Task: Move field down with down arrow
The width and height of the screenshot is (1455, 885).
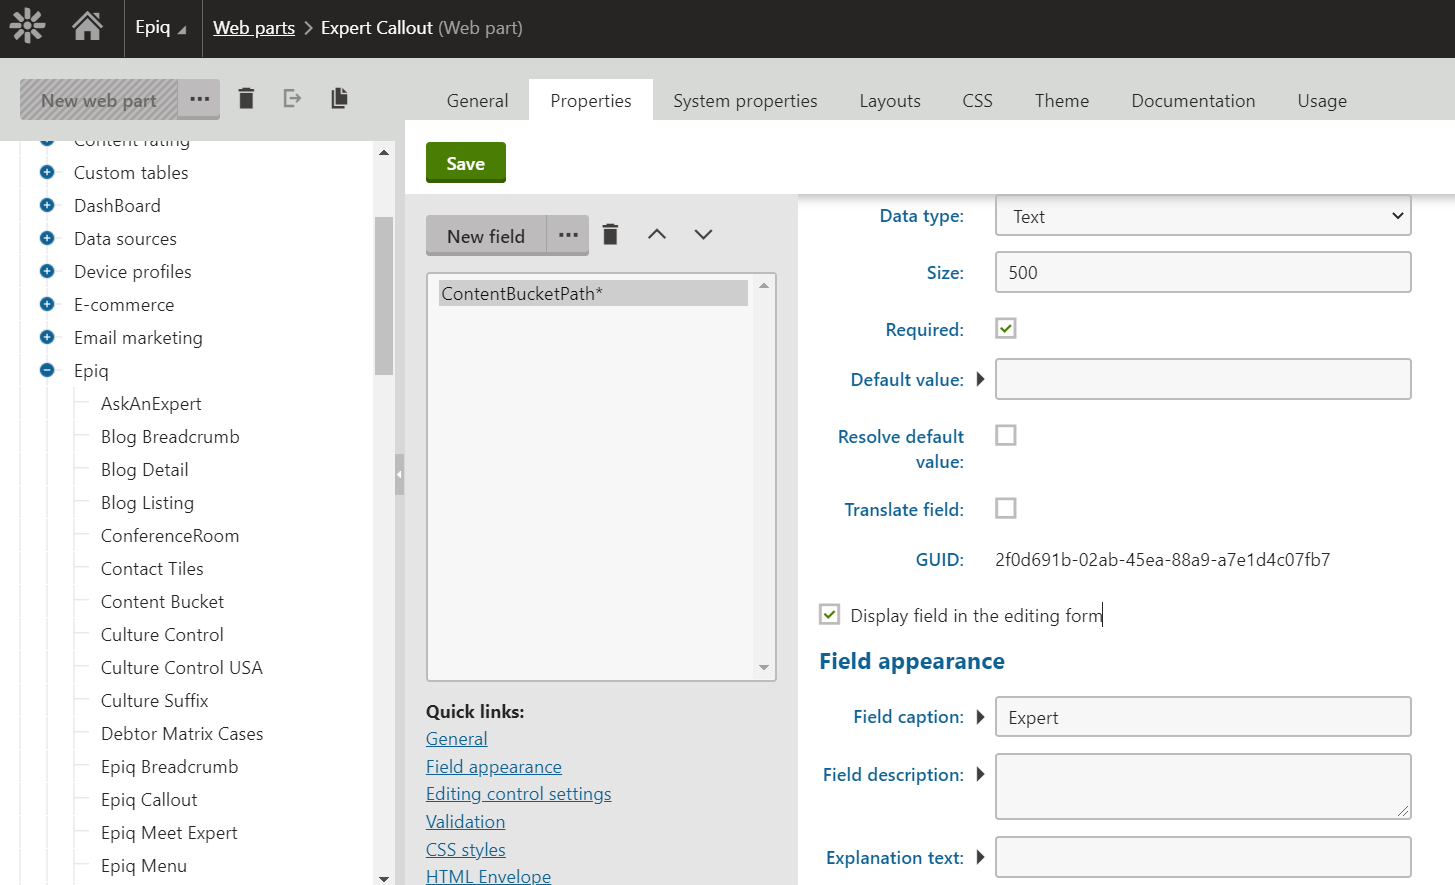Action: click(703, 235)
